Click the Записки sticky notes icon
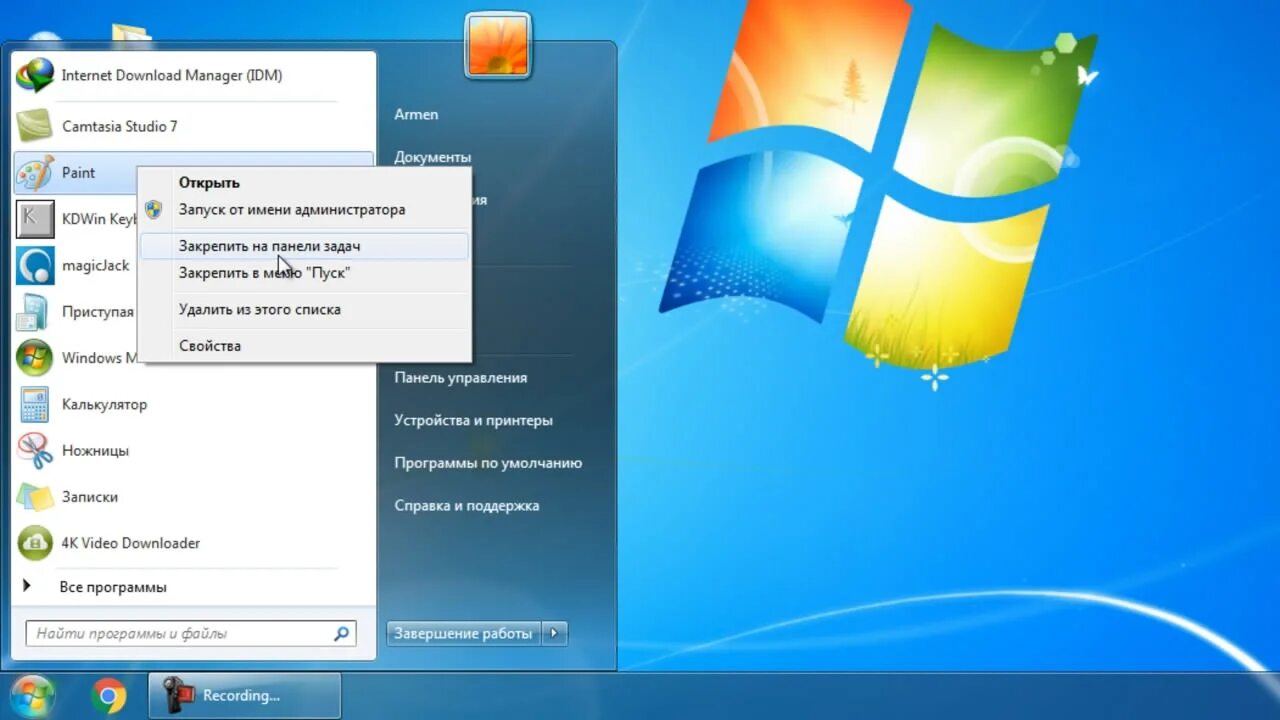This screenshot has width=1280, height=720. [x=35, y=496]
